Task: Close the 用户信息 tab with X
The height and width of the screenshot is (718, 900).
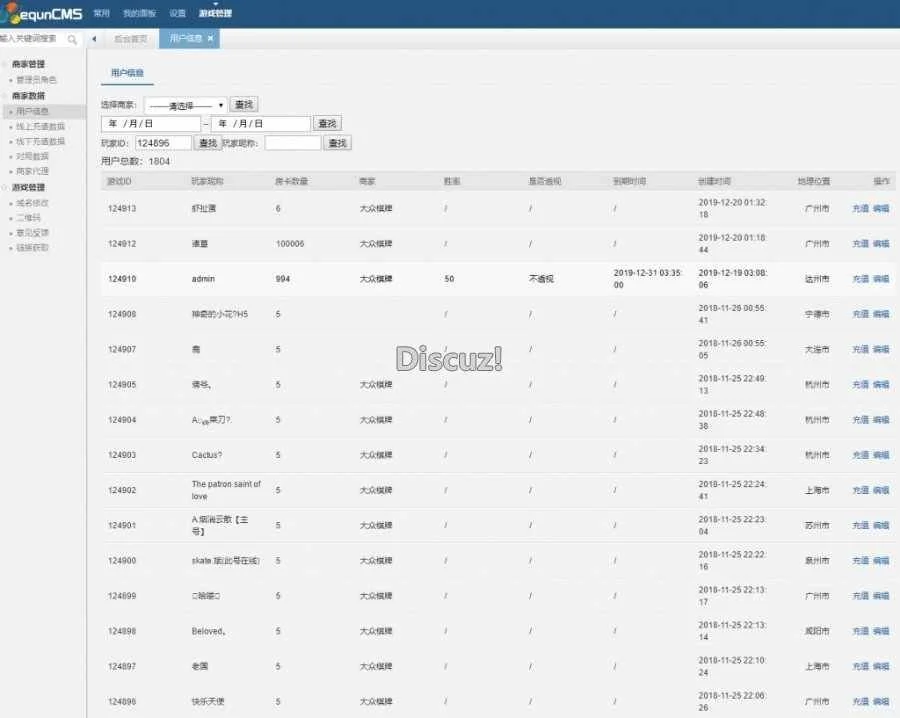Action: click(x=210, y=38)
